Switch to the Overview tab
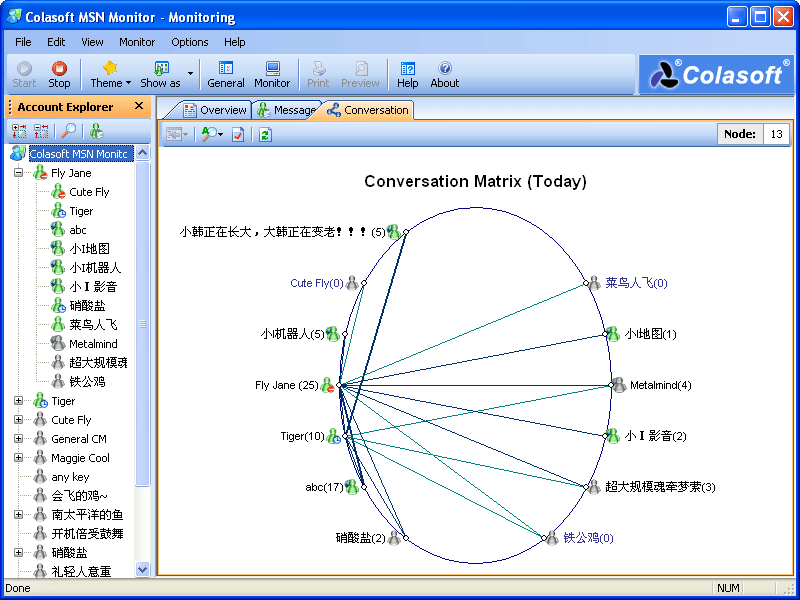Image resolution: width=800 pixels, height=600 pixels. tap(214, 110)
